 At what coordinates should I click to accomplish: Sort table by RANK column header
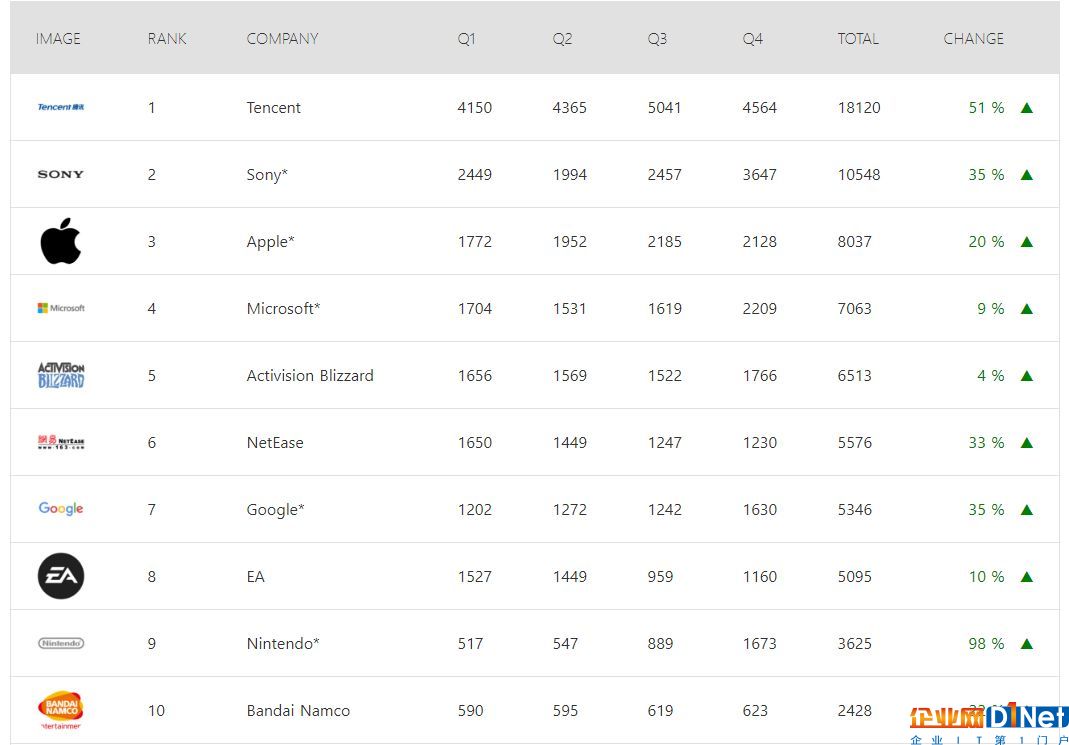(167, 39)
